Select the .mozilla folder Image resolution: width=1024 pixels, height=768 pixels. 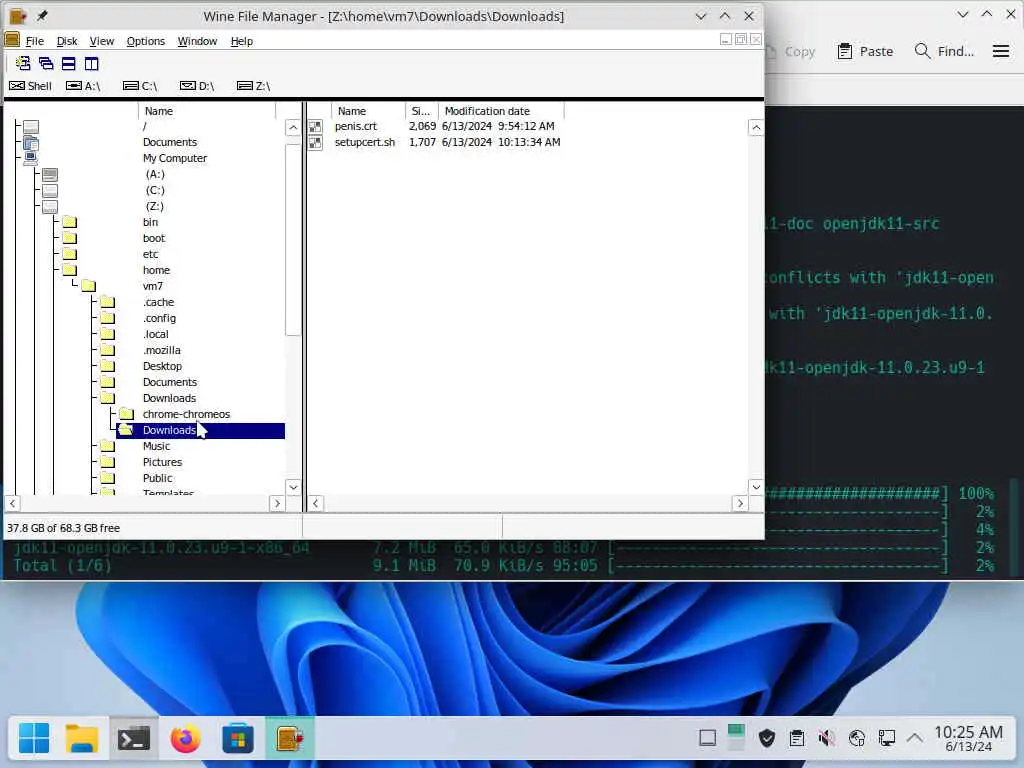[x=161, y=350]
